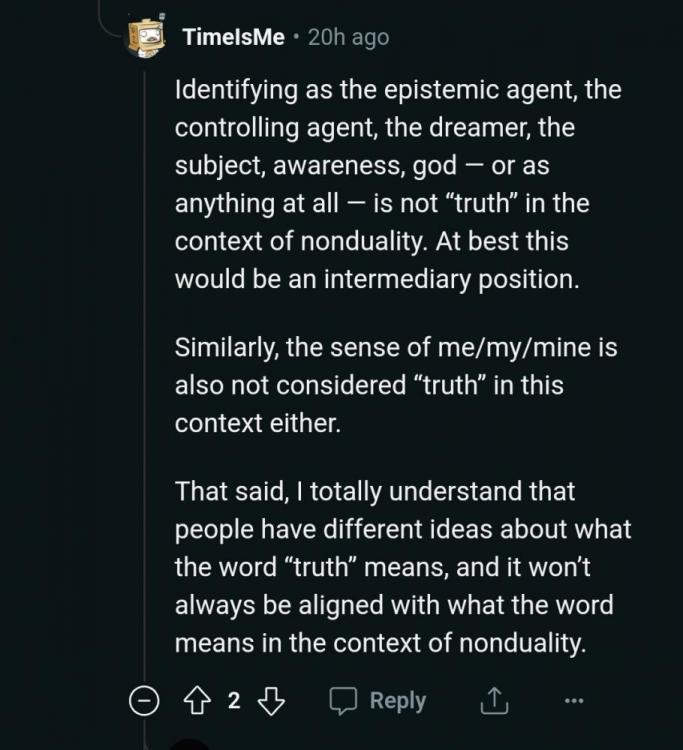
Task: Click the partially visible avatar at bottom
Action: click(x=189, y=744)
